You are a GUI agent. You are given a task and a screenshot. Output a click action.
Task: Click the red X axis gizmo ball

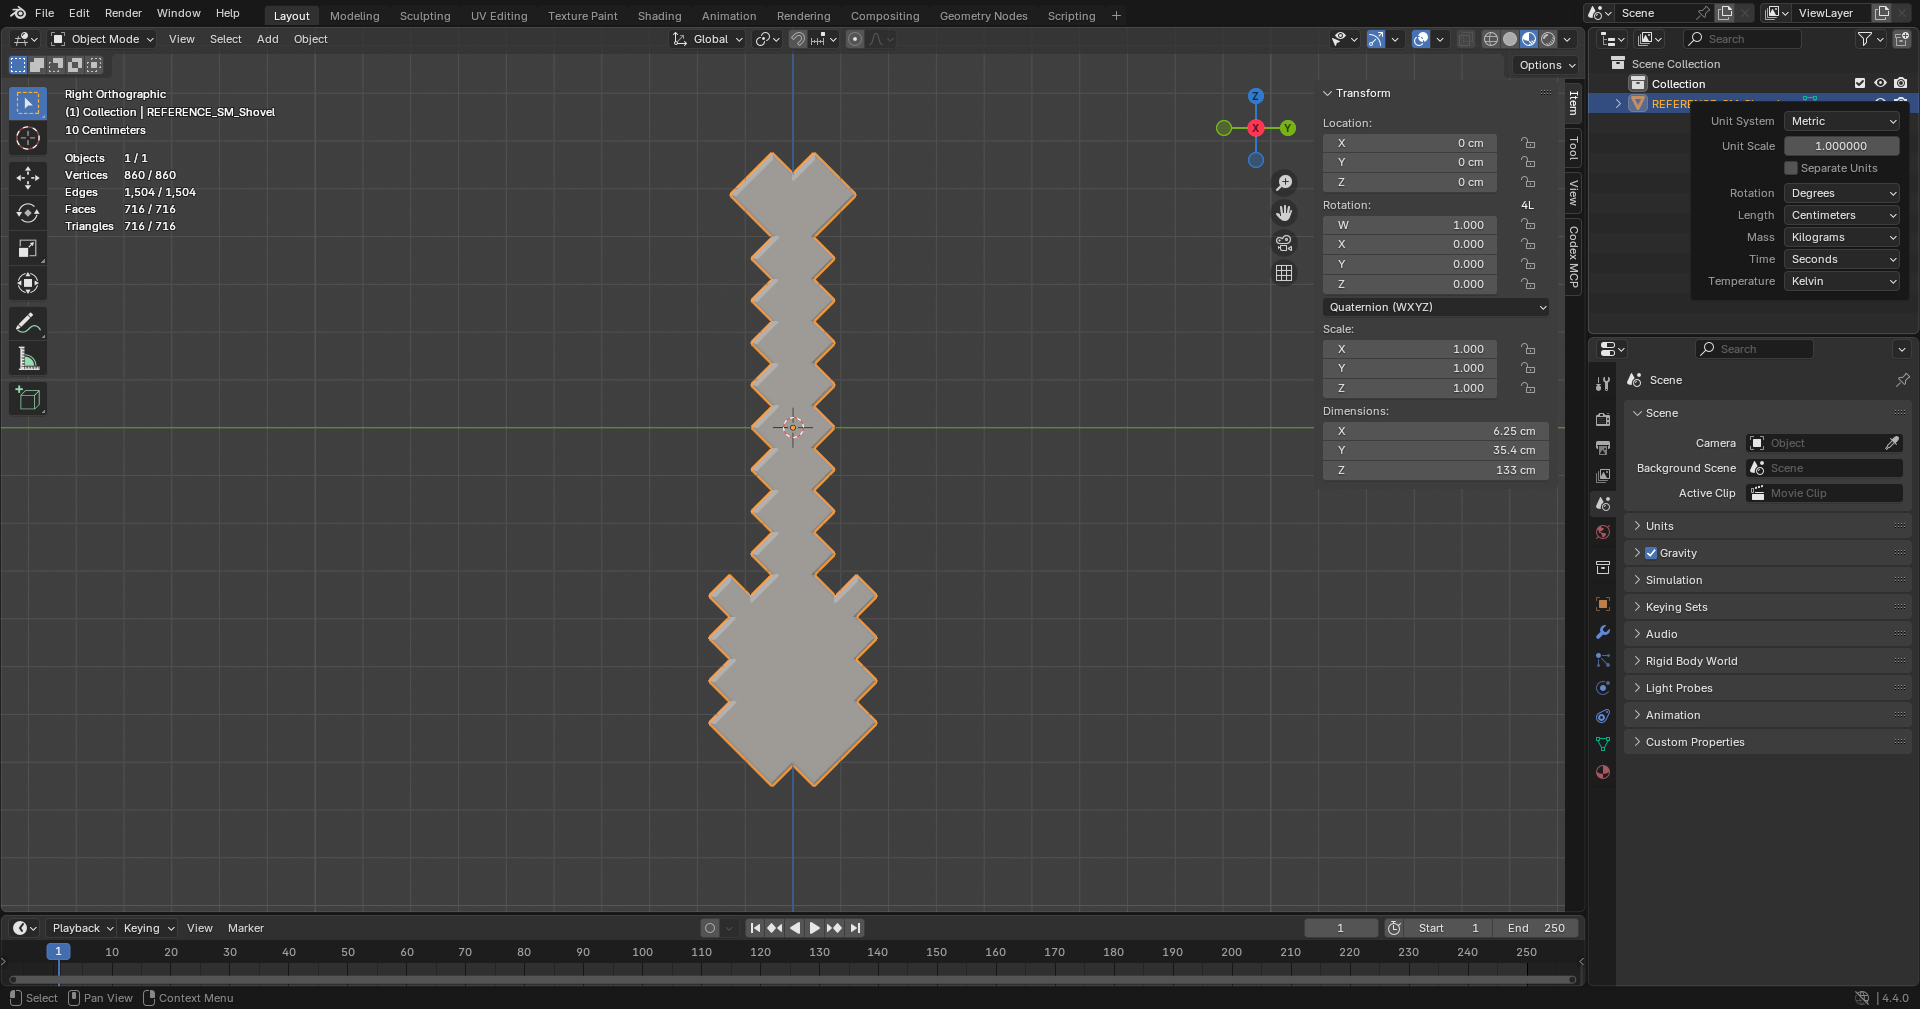pyautogui.click(x=1255, y=128)
